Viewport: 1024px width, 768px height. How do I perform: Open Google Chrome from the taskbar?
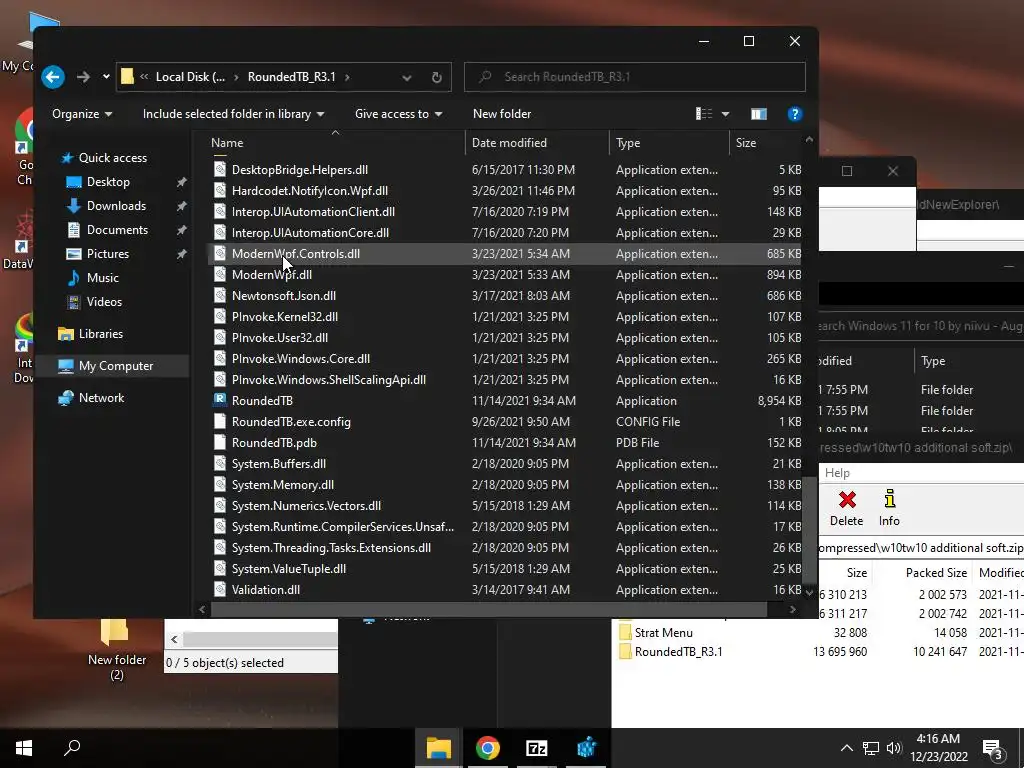pyautogui.click(x=487, y=748)
